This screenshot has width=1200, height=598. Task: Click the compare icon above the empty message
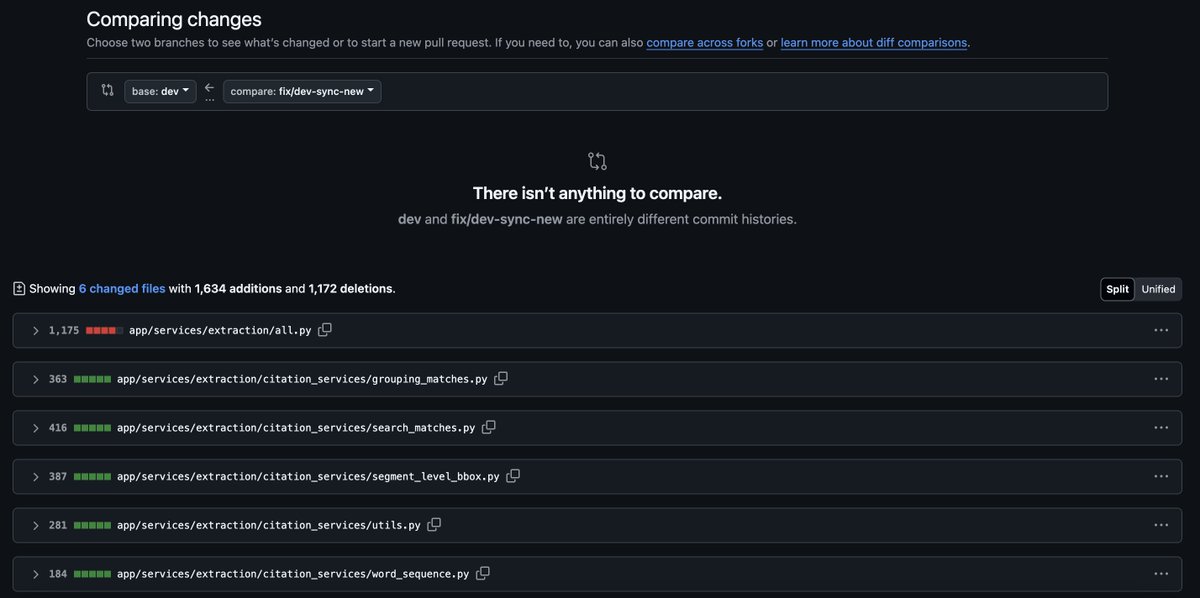pyautogui.click(x=597, y=161)
